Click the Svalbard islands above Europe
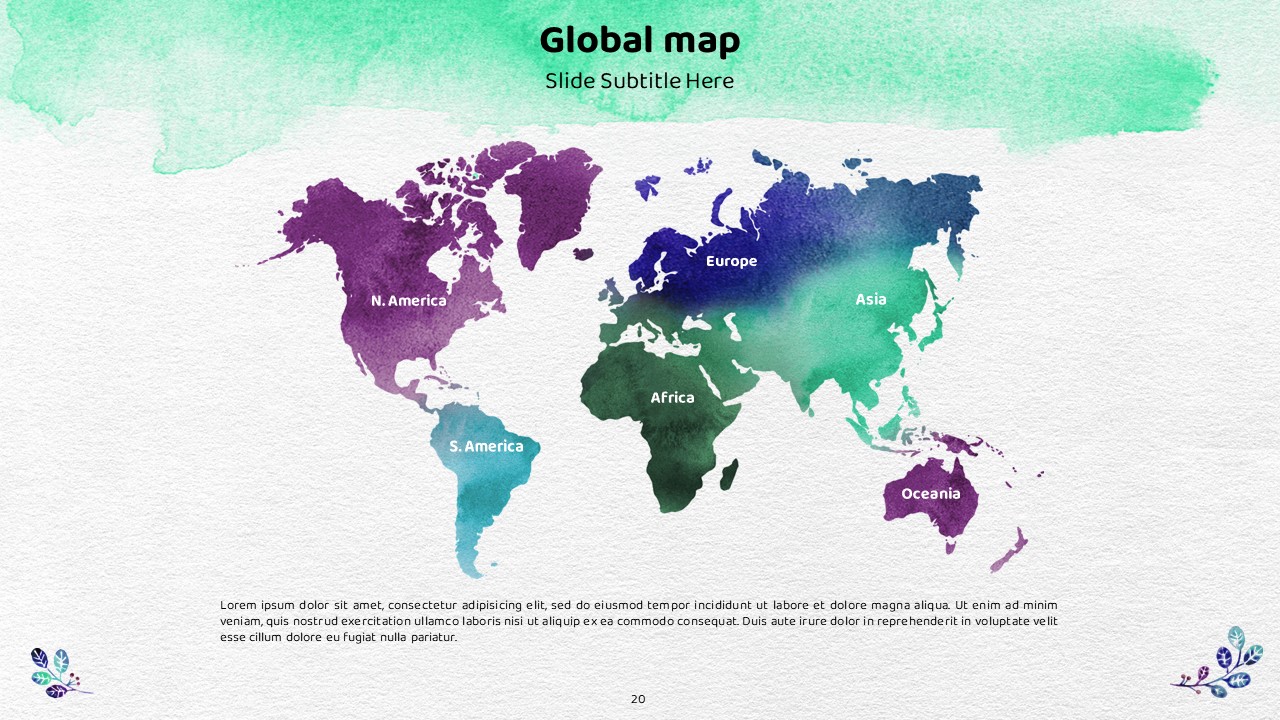The image size is (1280, 720). [x=647, y=186]
